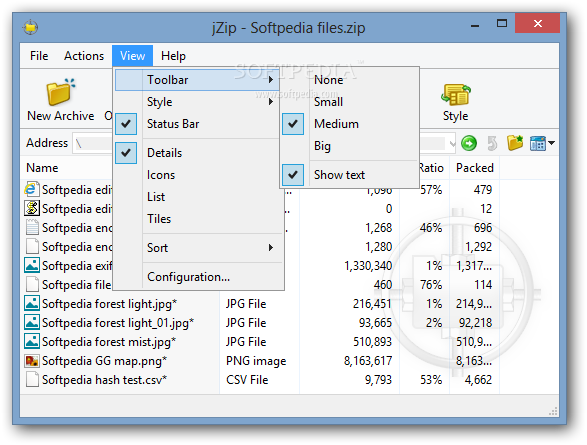
Task: Open the view mode dropdown arrow
Action: coord(551,143)
